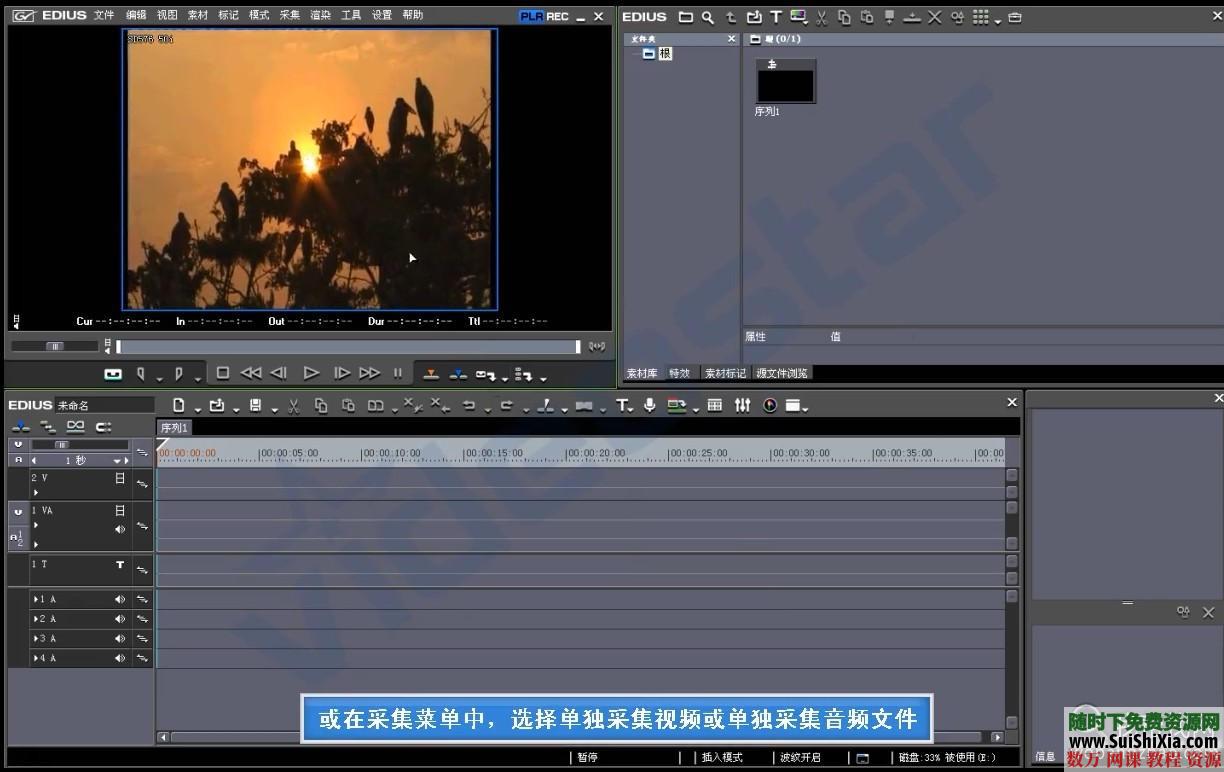Play the clip in the preview monitor
Screen dimensions: 1224x772
[x=311, y=372]
